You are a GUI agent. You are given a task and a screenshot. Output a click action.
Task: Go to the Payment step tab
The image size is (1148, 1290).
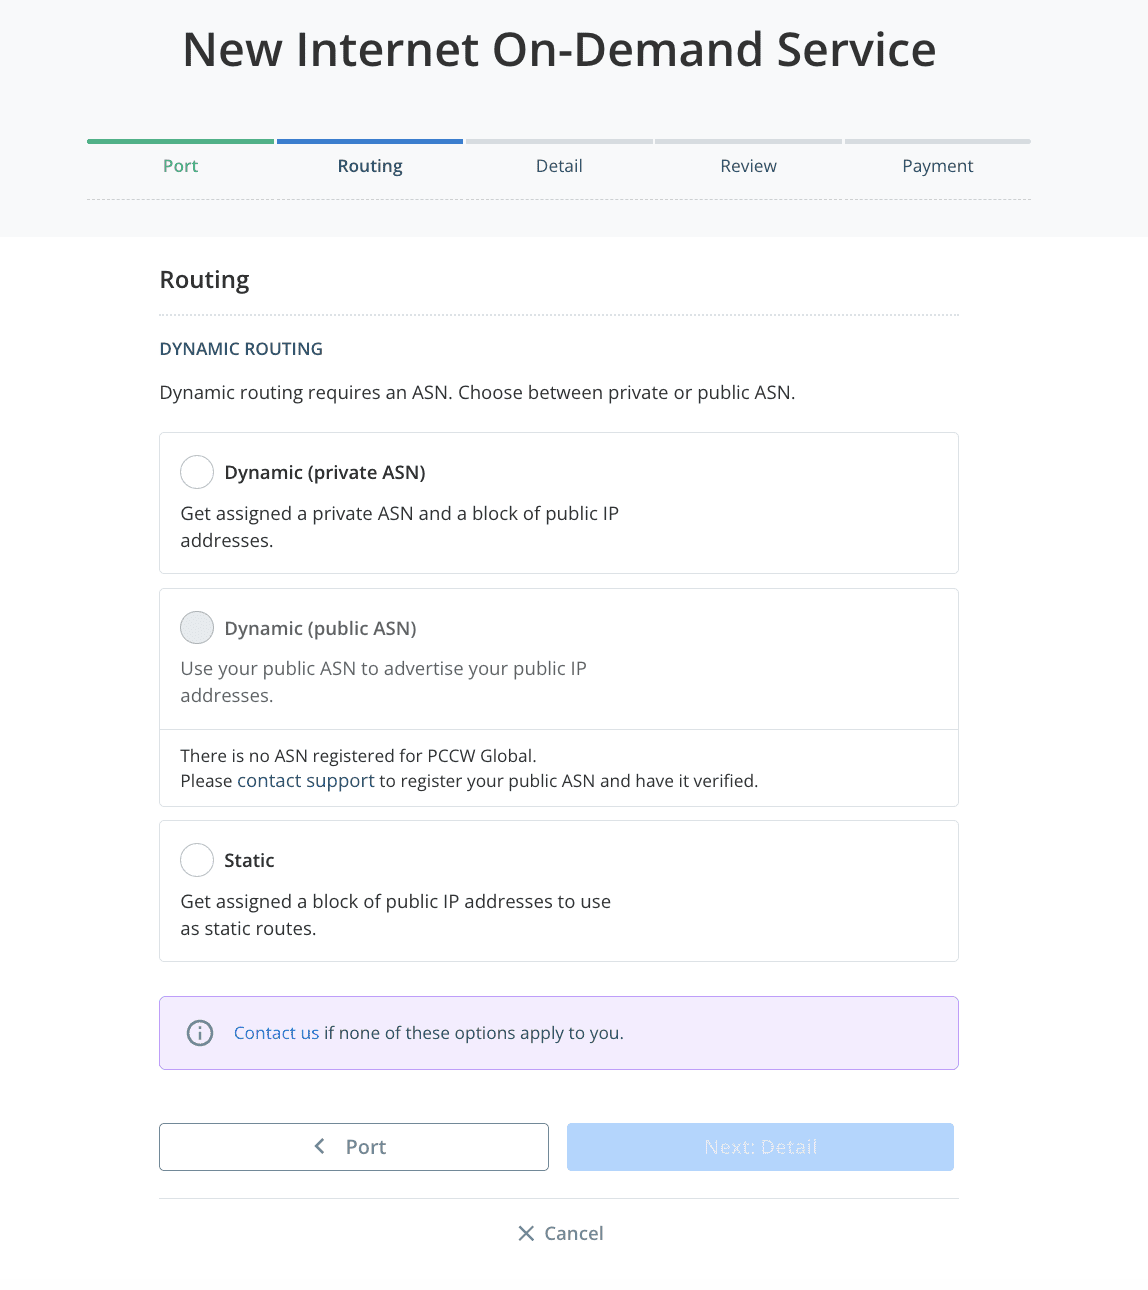pos(937,166)
